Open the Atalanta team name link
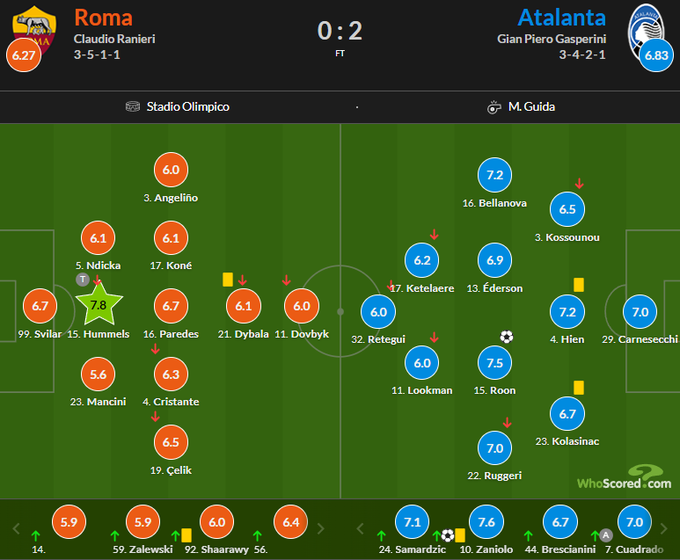This screenshot has height=560, width=680. [564, 17]
